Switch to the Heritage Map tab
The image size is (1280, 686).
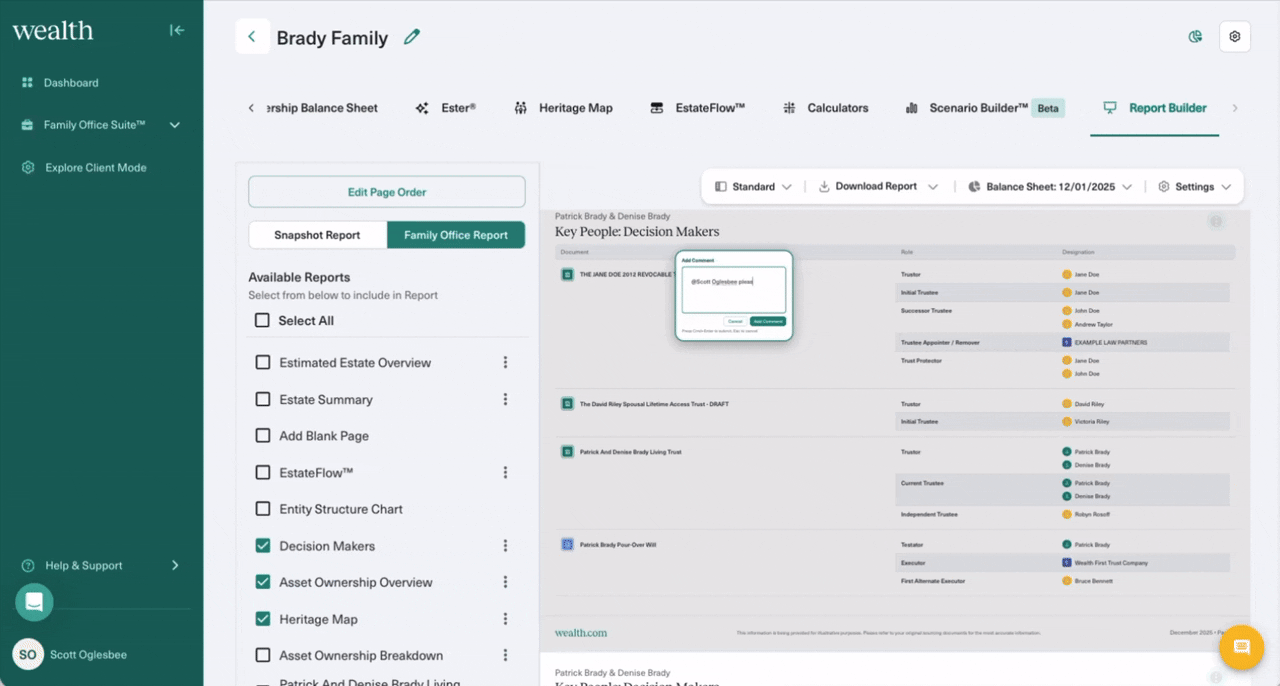564,108
